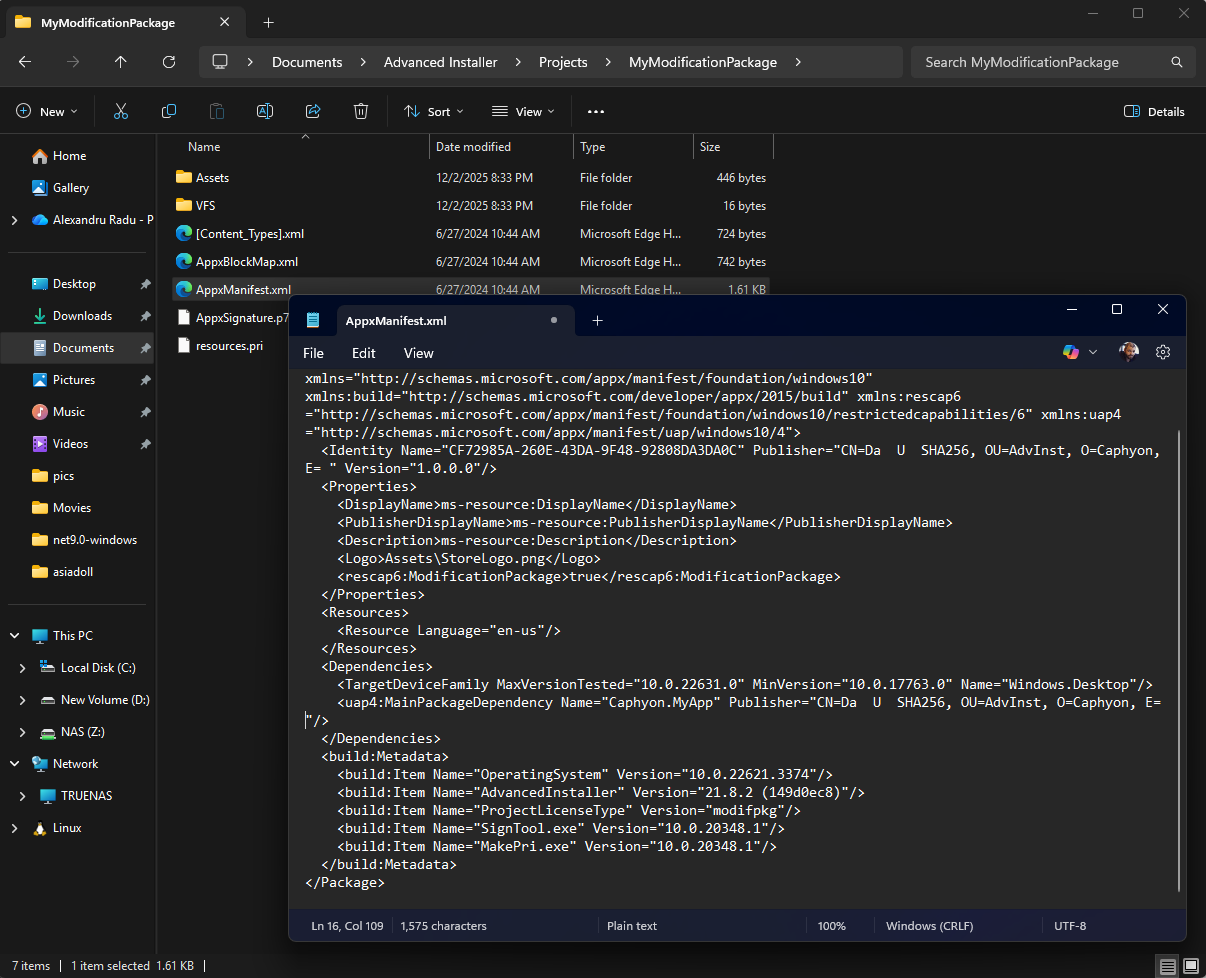Expand This PC in the navigation pane
The width and height of the screenshot is (1206, 978).
(13, 635)
